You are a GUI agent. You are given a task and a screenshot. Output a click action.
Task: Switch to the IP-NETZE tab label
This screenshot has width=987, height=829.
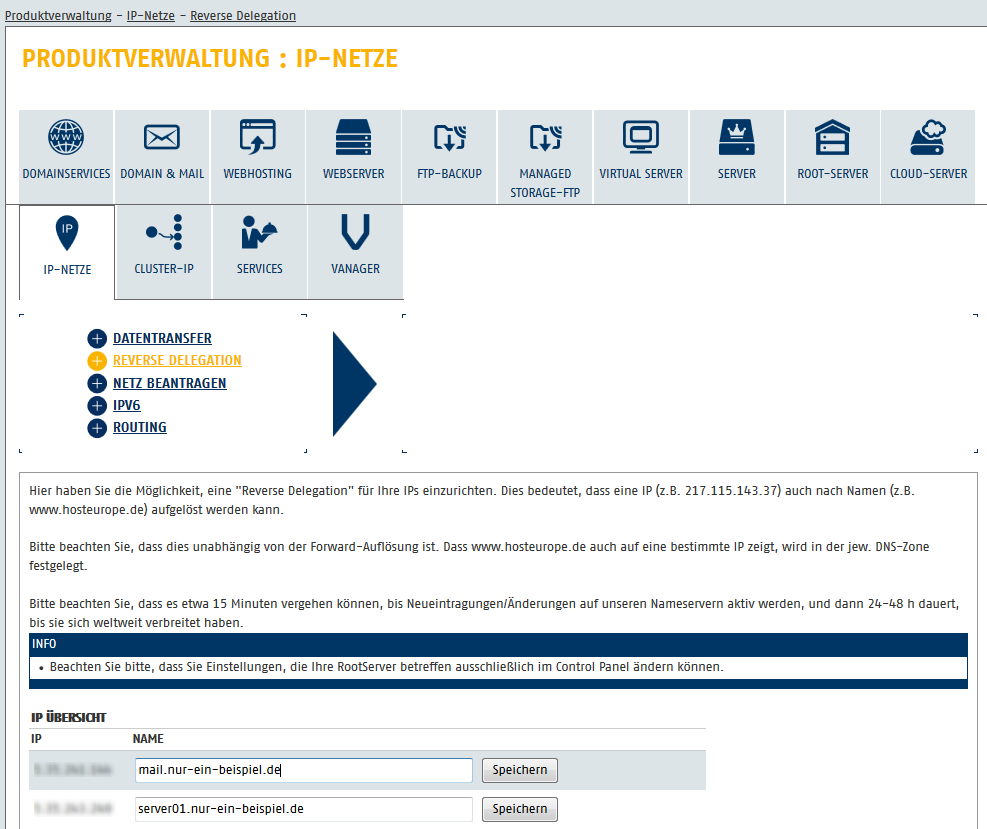[x=67, y=269]
